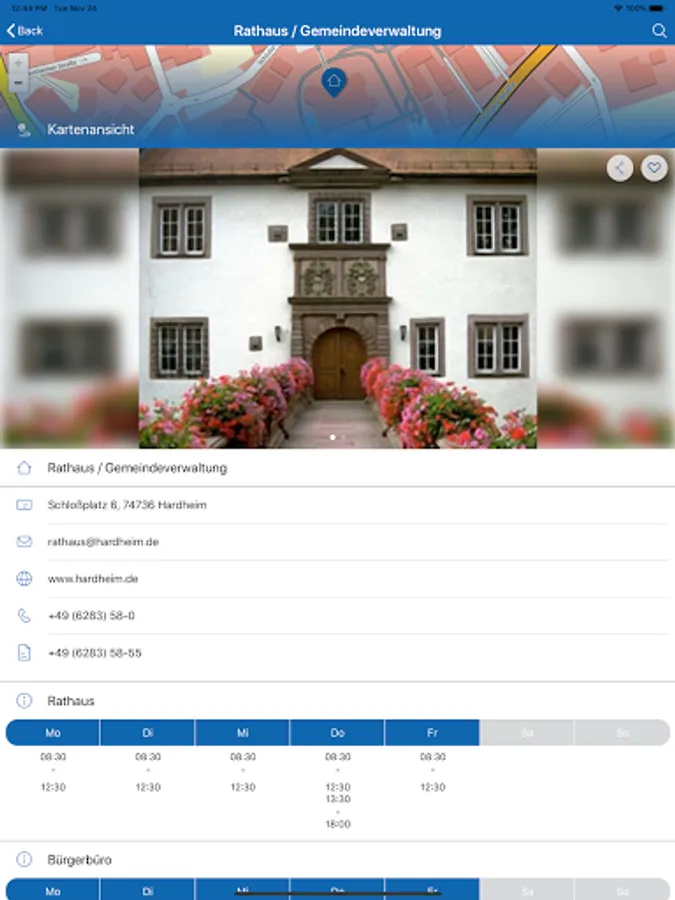Select Sa tab in Rathaus hours

coord(527,733)
